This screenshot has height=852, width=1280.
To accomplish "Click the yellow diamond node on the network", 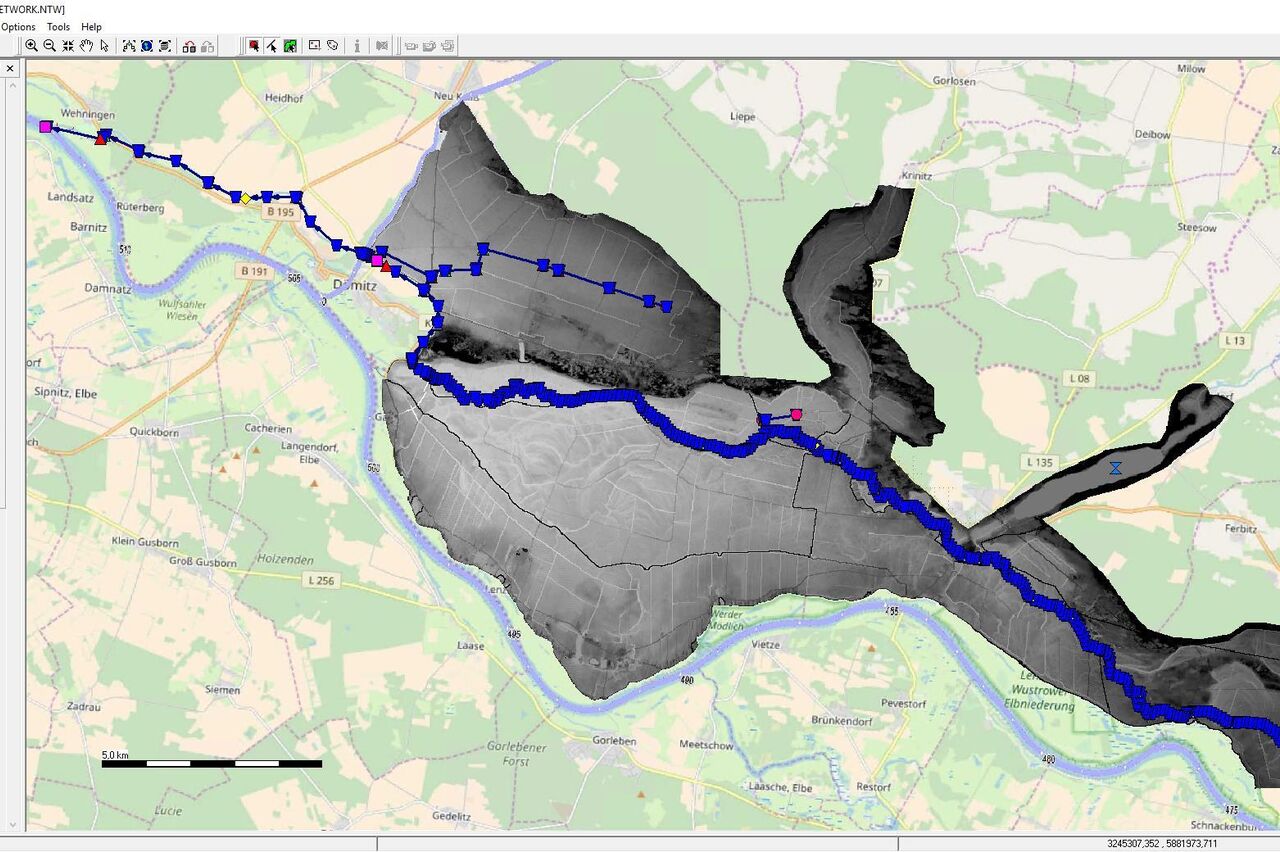I will pos(245,198).
